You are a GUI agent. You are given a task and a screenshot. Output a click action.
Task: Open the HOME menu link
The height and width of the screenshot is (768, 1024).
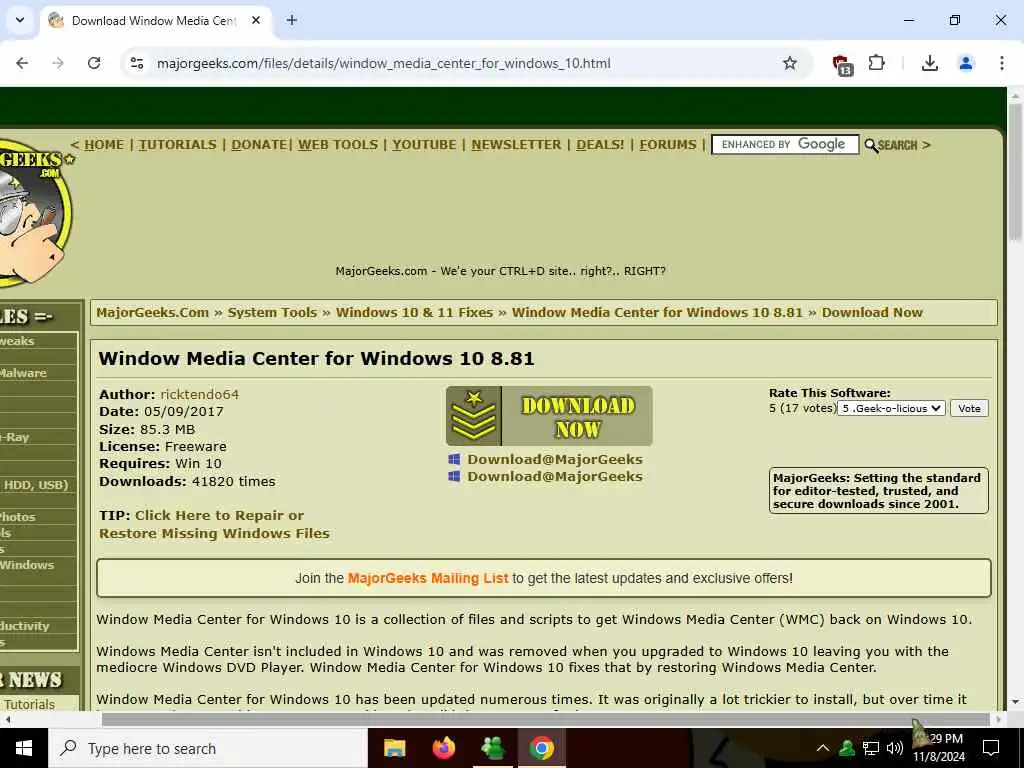point(104,145)
